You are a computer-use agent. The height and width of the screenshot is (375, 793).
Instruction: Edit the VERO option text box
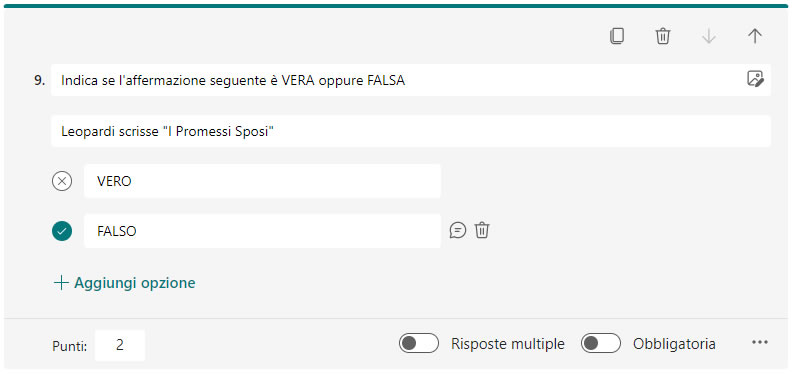(x=262, y=181)
